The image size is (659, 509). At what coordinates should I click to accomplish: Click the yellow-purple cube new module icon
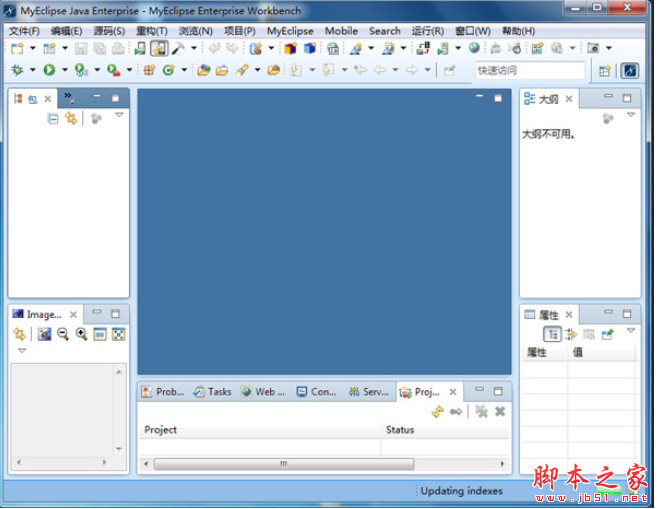[x=290, y=48]
